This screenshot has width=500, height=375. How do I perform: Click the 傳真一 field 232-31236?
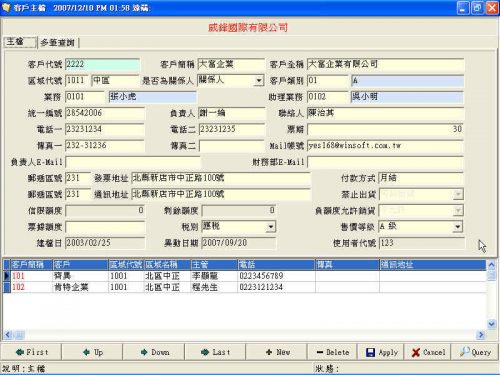tap(105, 145)
